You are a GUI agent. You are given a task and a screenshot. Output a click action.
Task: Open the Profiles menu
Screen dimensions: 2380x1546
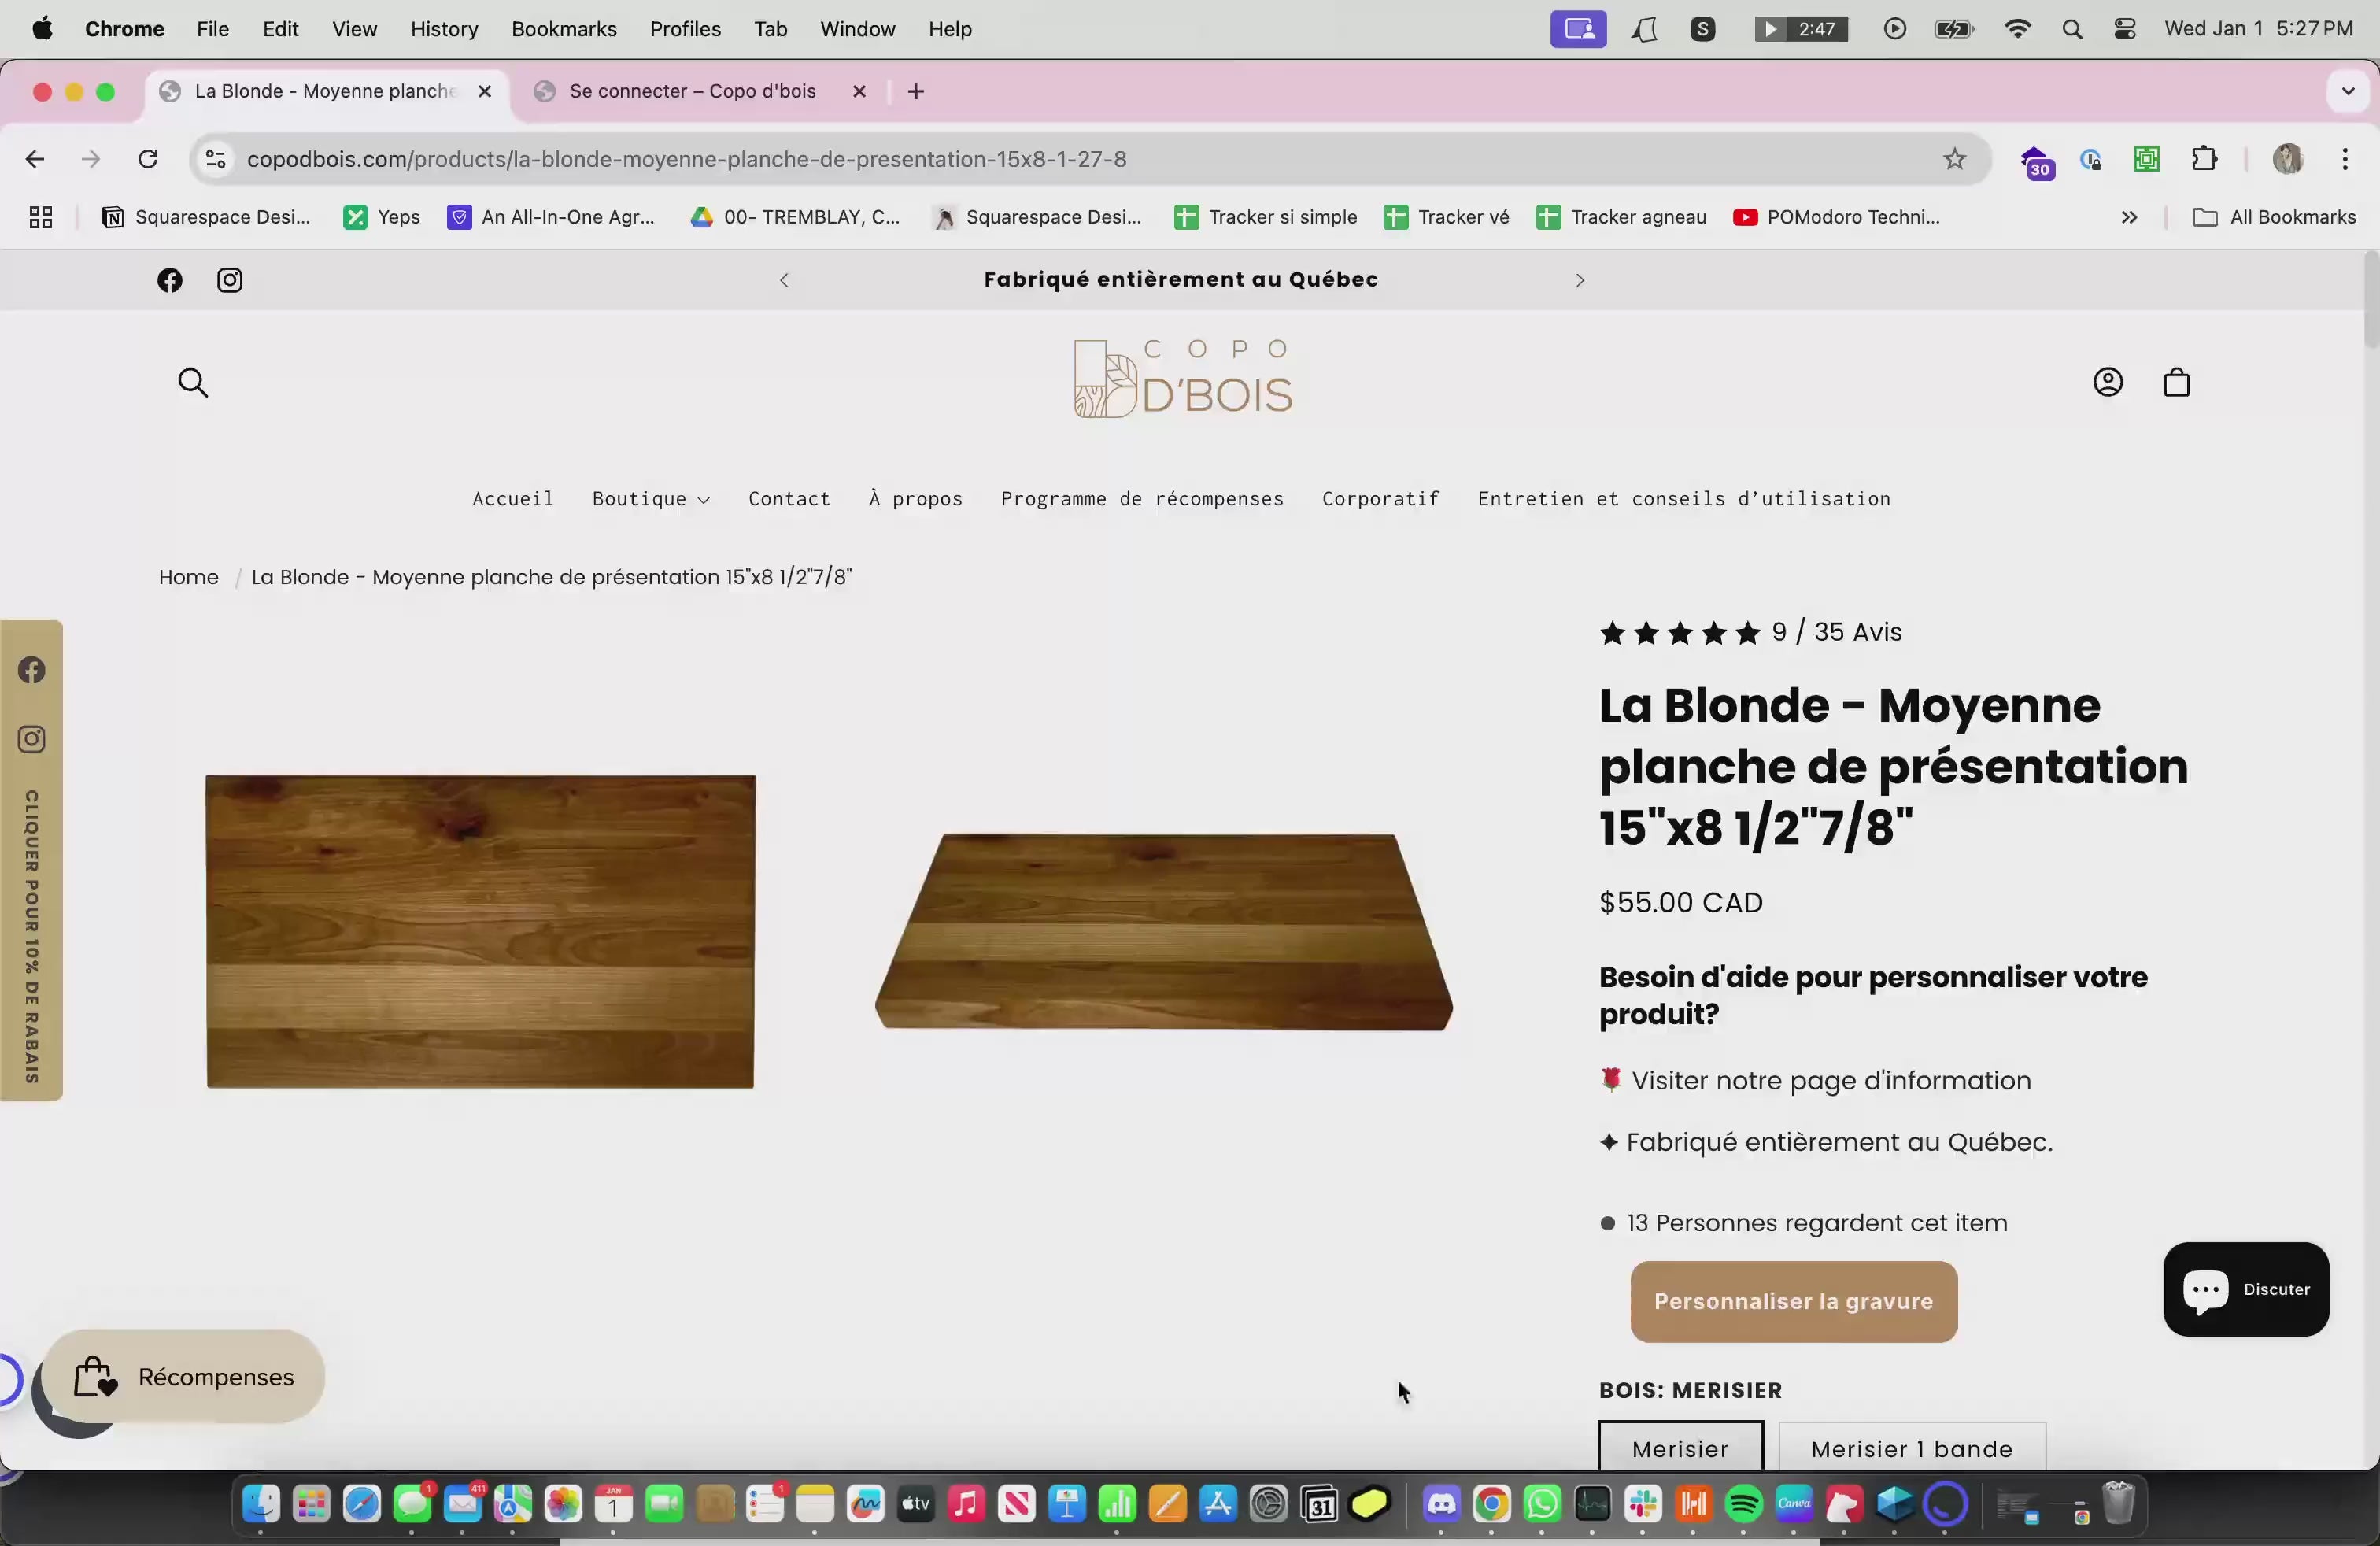pos(685,29)
